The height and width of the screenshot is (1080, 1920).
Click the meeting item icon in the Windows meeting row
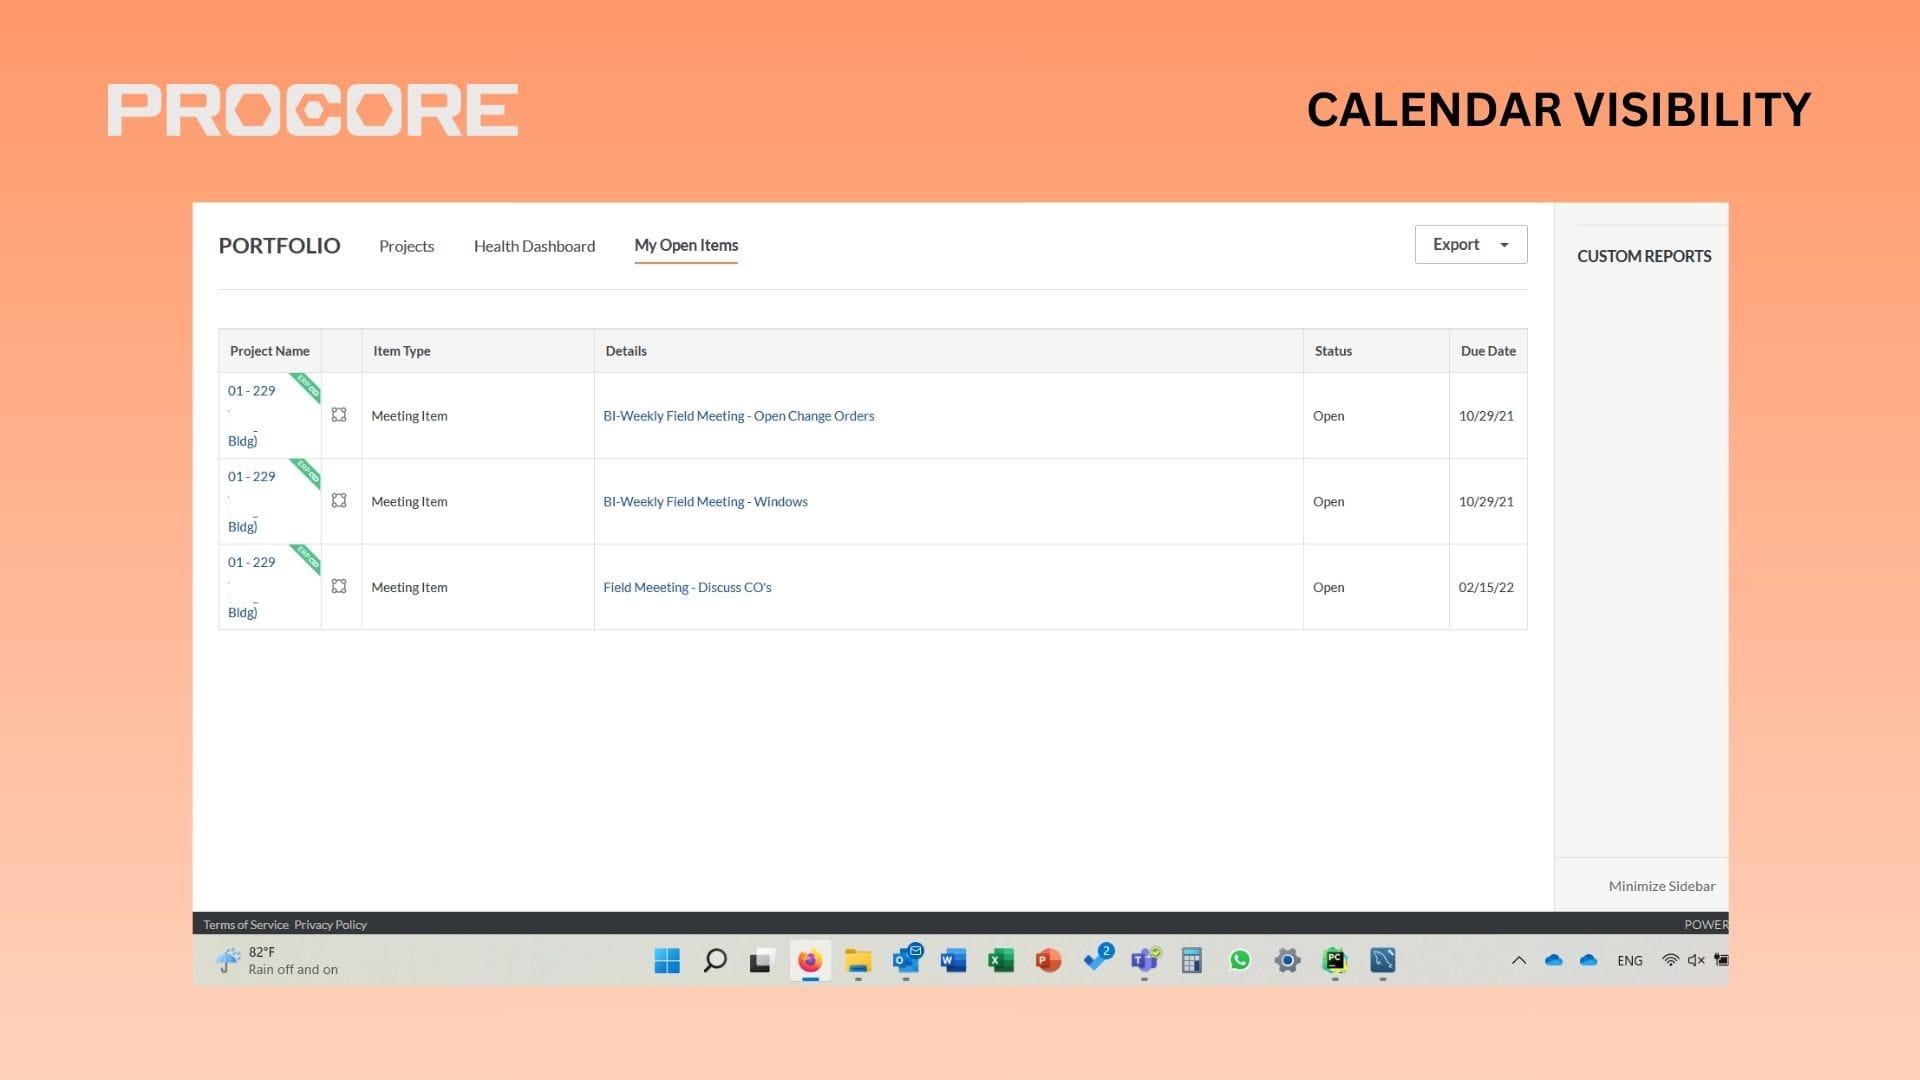pyautogui.click(x=339, y=501)
